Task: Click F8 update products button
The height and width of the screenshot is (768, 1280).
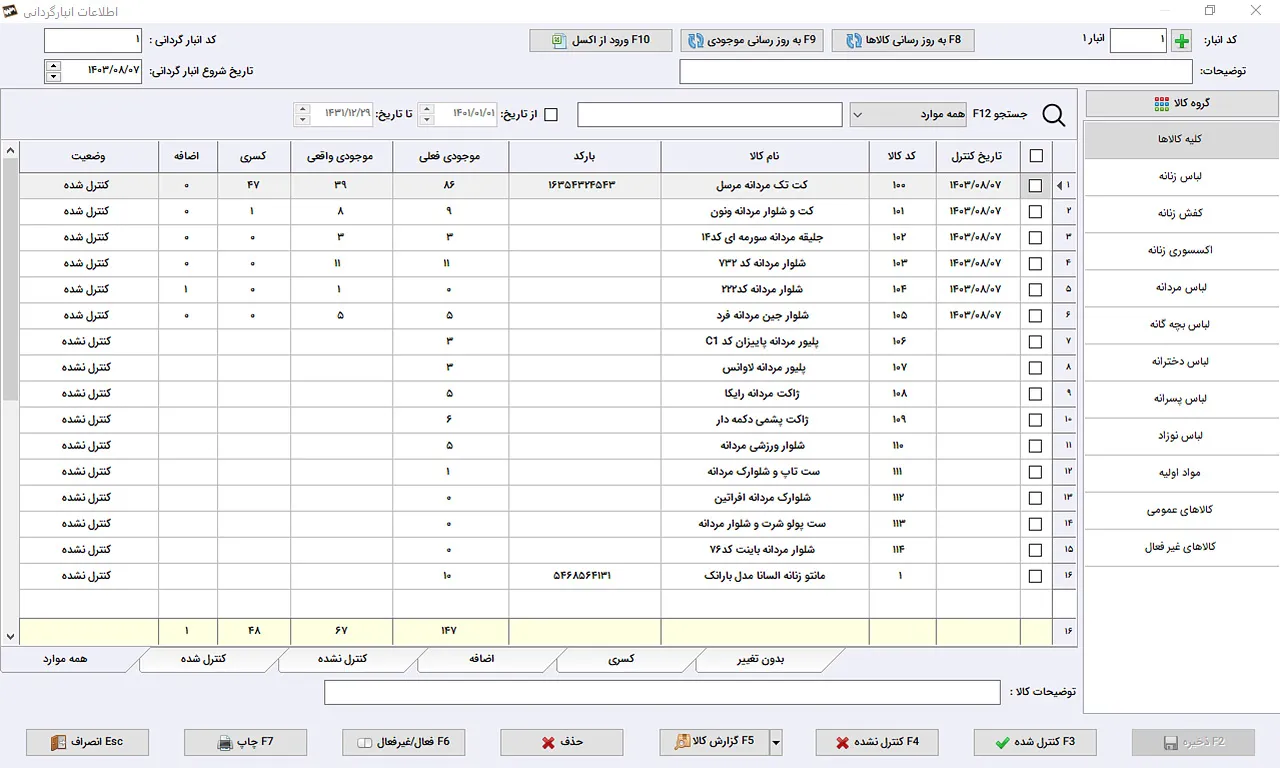Action: (903, 41)
